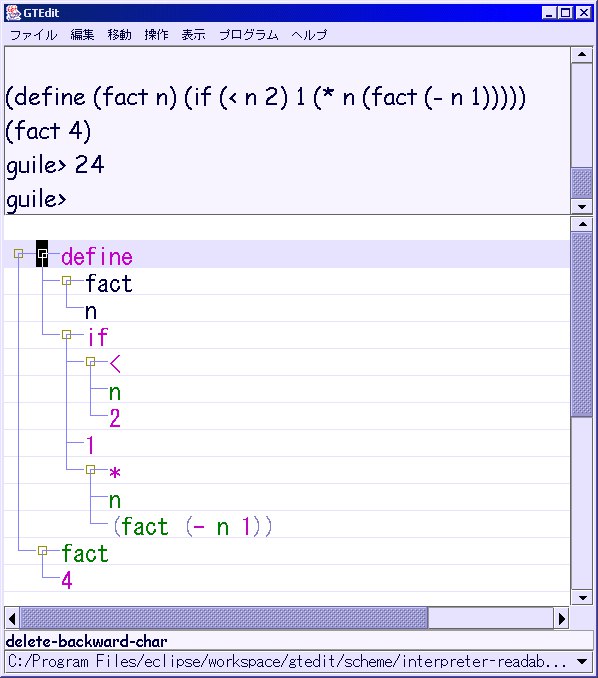Select the green n under <
Viewport: 598px width, 678px height.
(115, 392)
